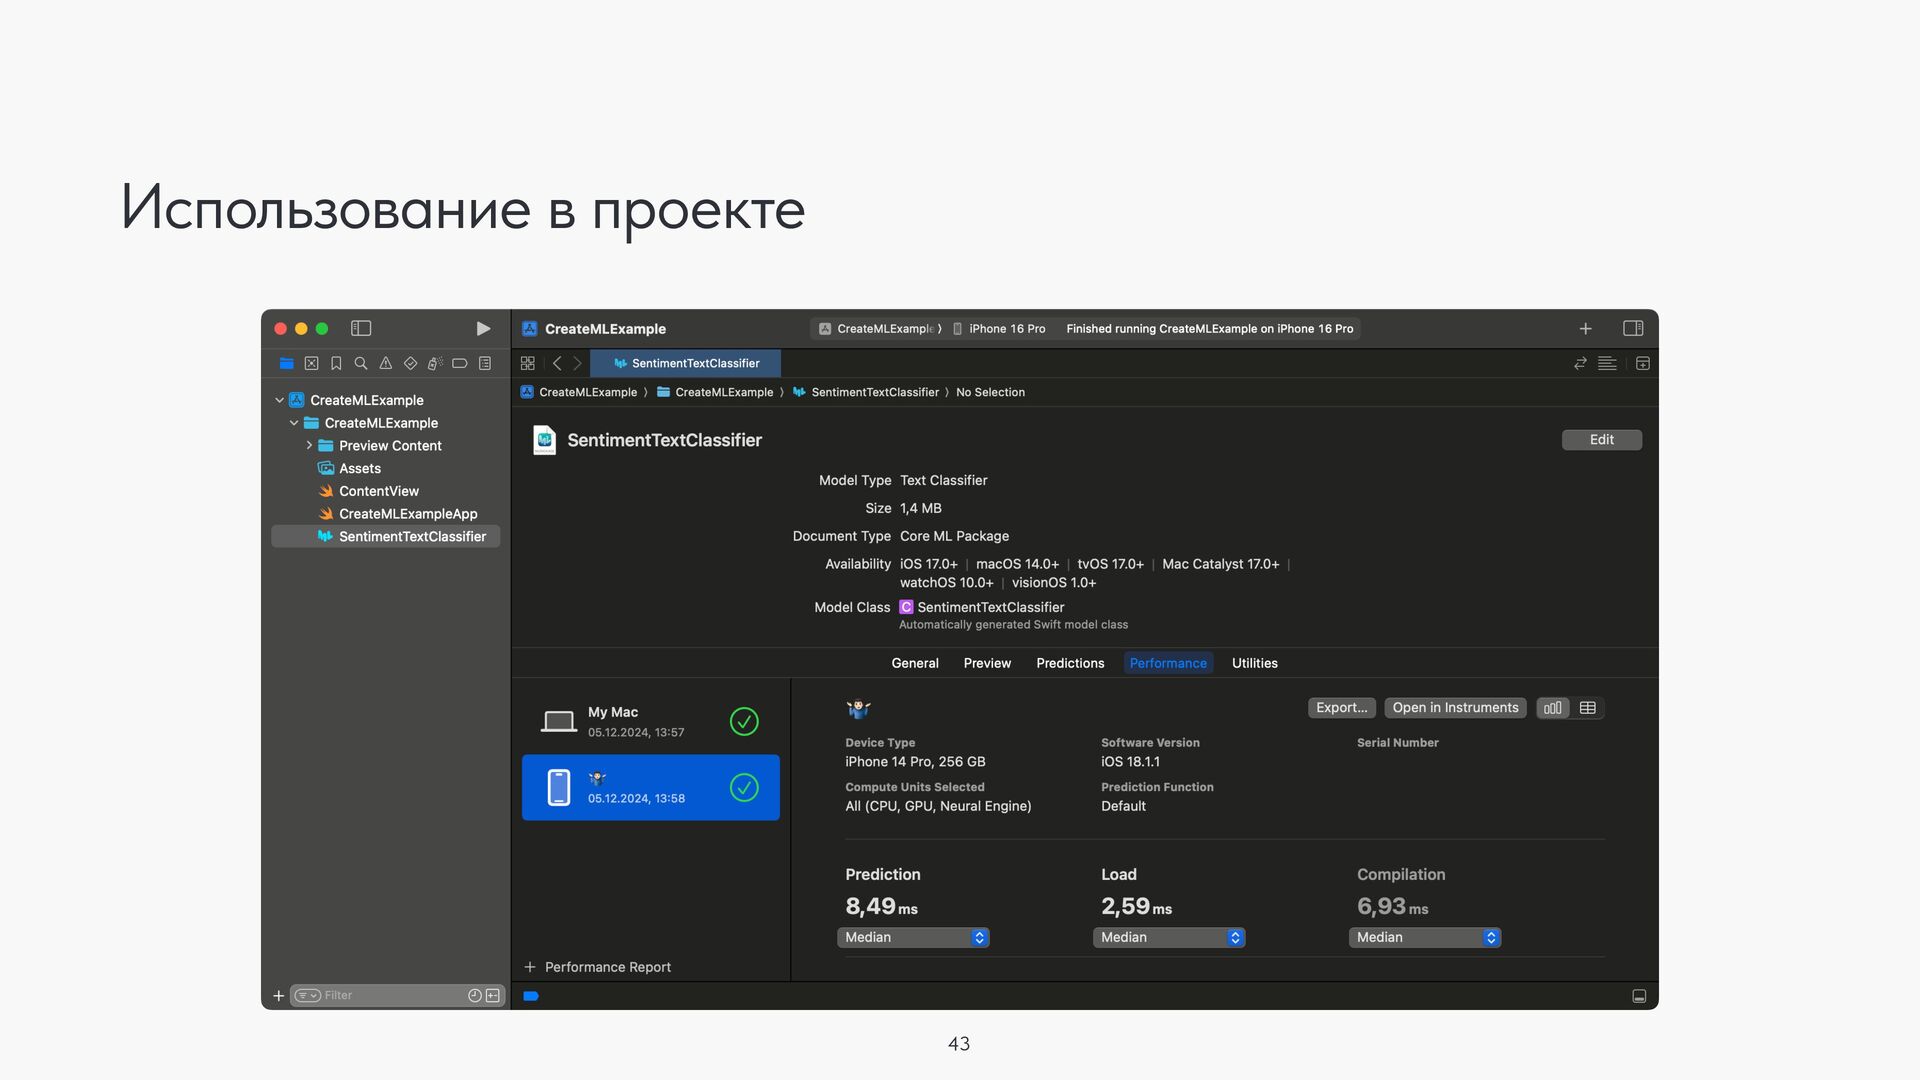Click No Selection in jump bar
Viewport: 1920px width, 1080px height.
(990, 392)
